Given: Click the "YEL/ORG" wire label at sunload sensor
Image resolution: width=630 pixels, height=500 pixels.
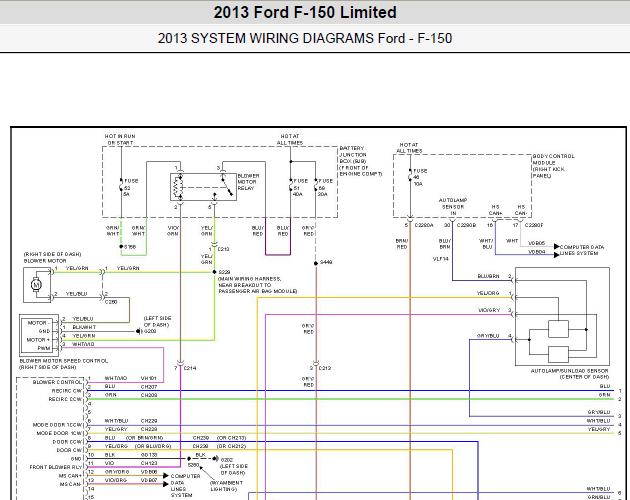Looking at the screenshot, I should (488, 293).
